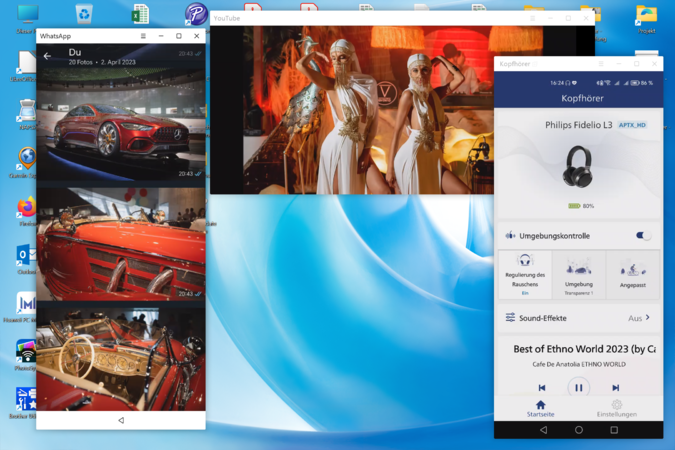Open the globe map desktop shortcut
675x450 pixels.
pyautogui.click(x=27, y=158)
